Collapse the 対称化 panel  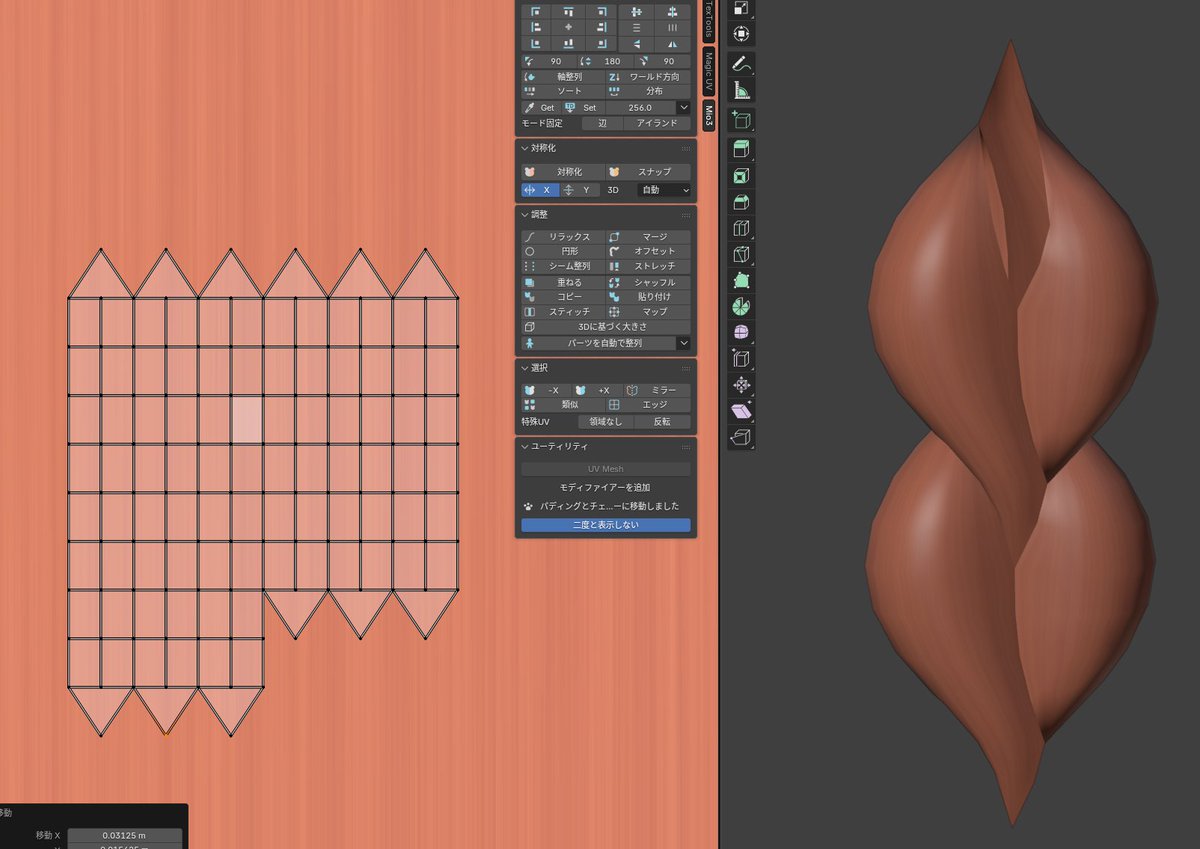[x=524, y=148]
